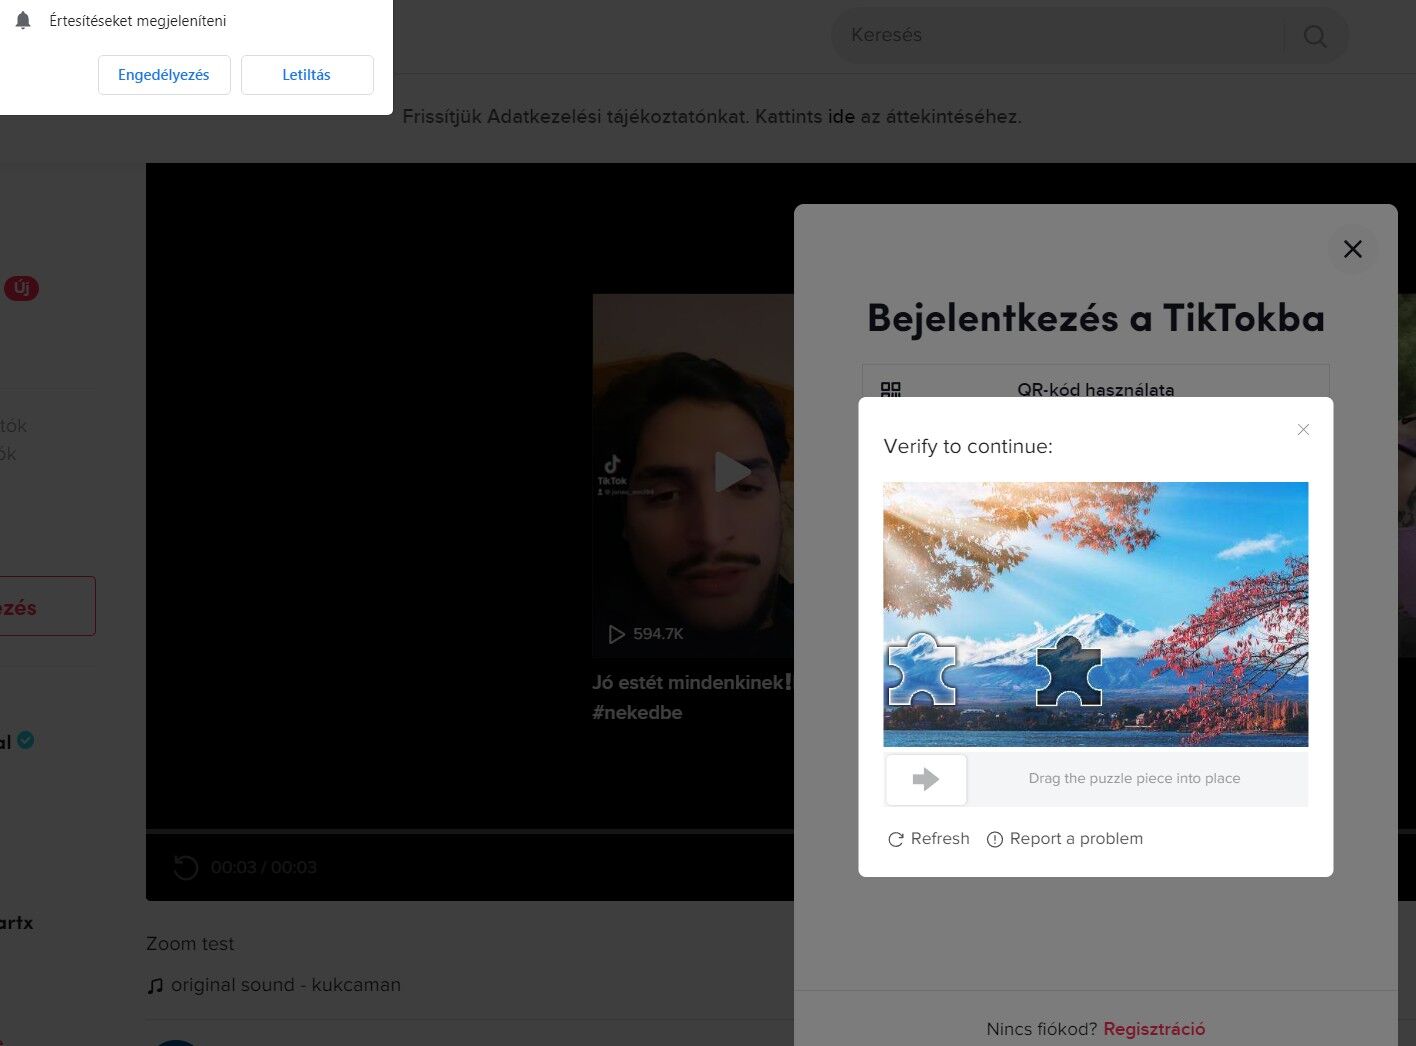This screenshot has height=1046, width=1416.
Task: Click the movable puzzle piece
Action: pyautogui.click(x=922, y=669)
